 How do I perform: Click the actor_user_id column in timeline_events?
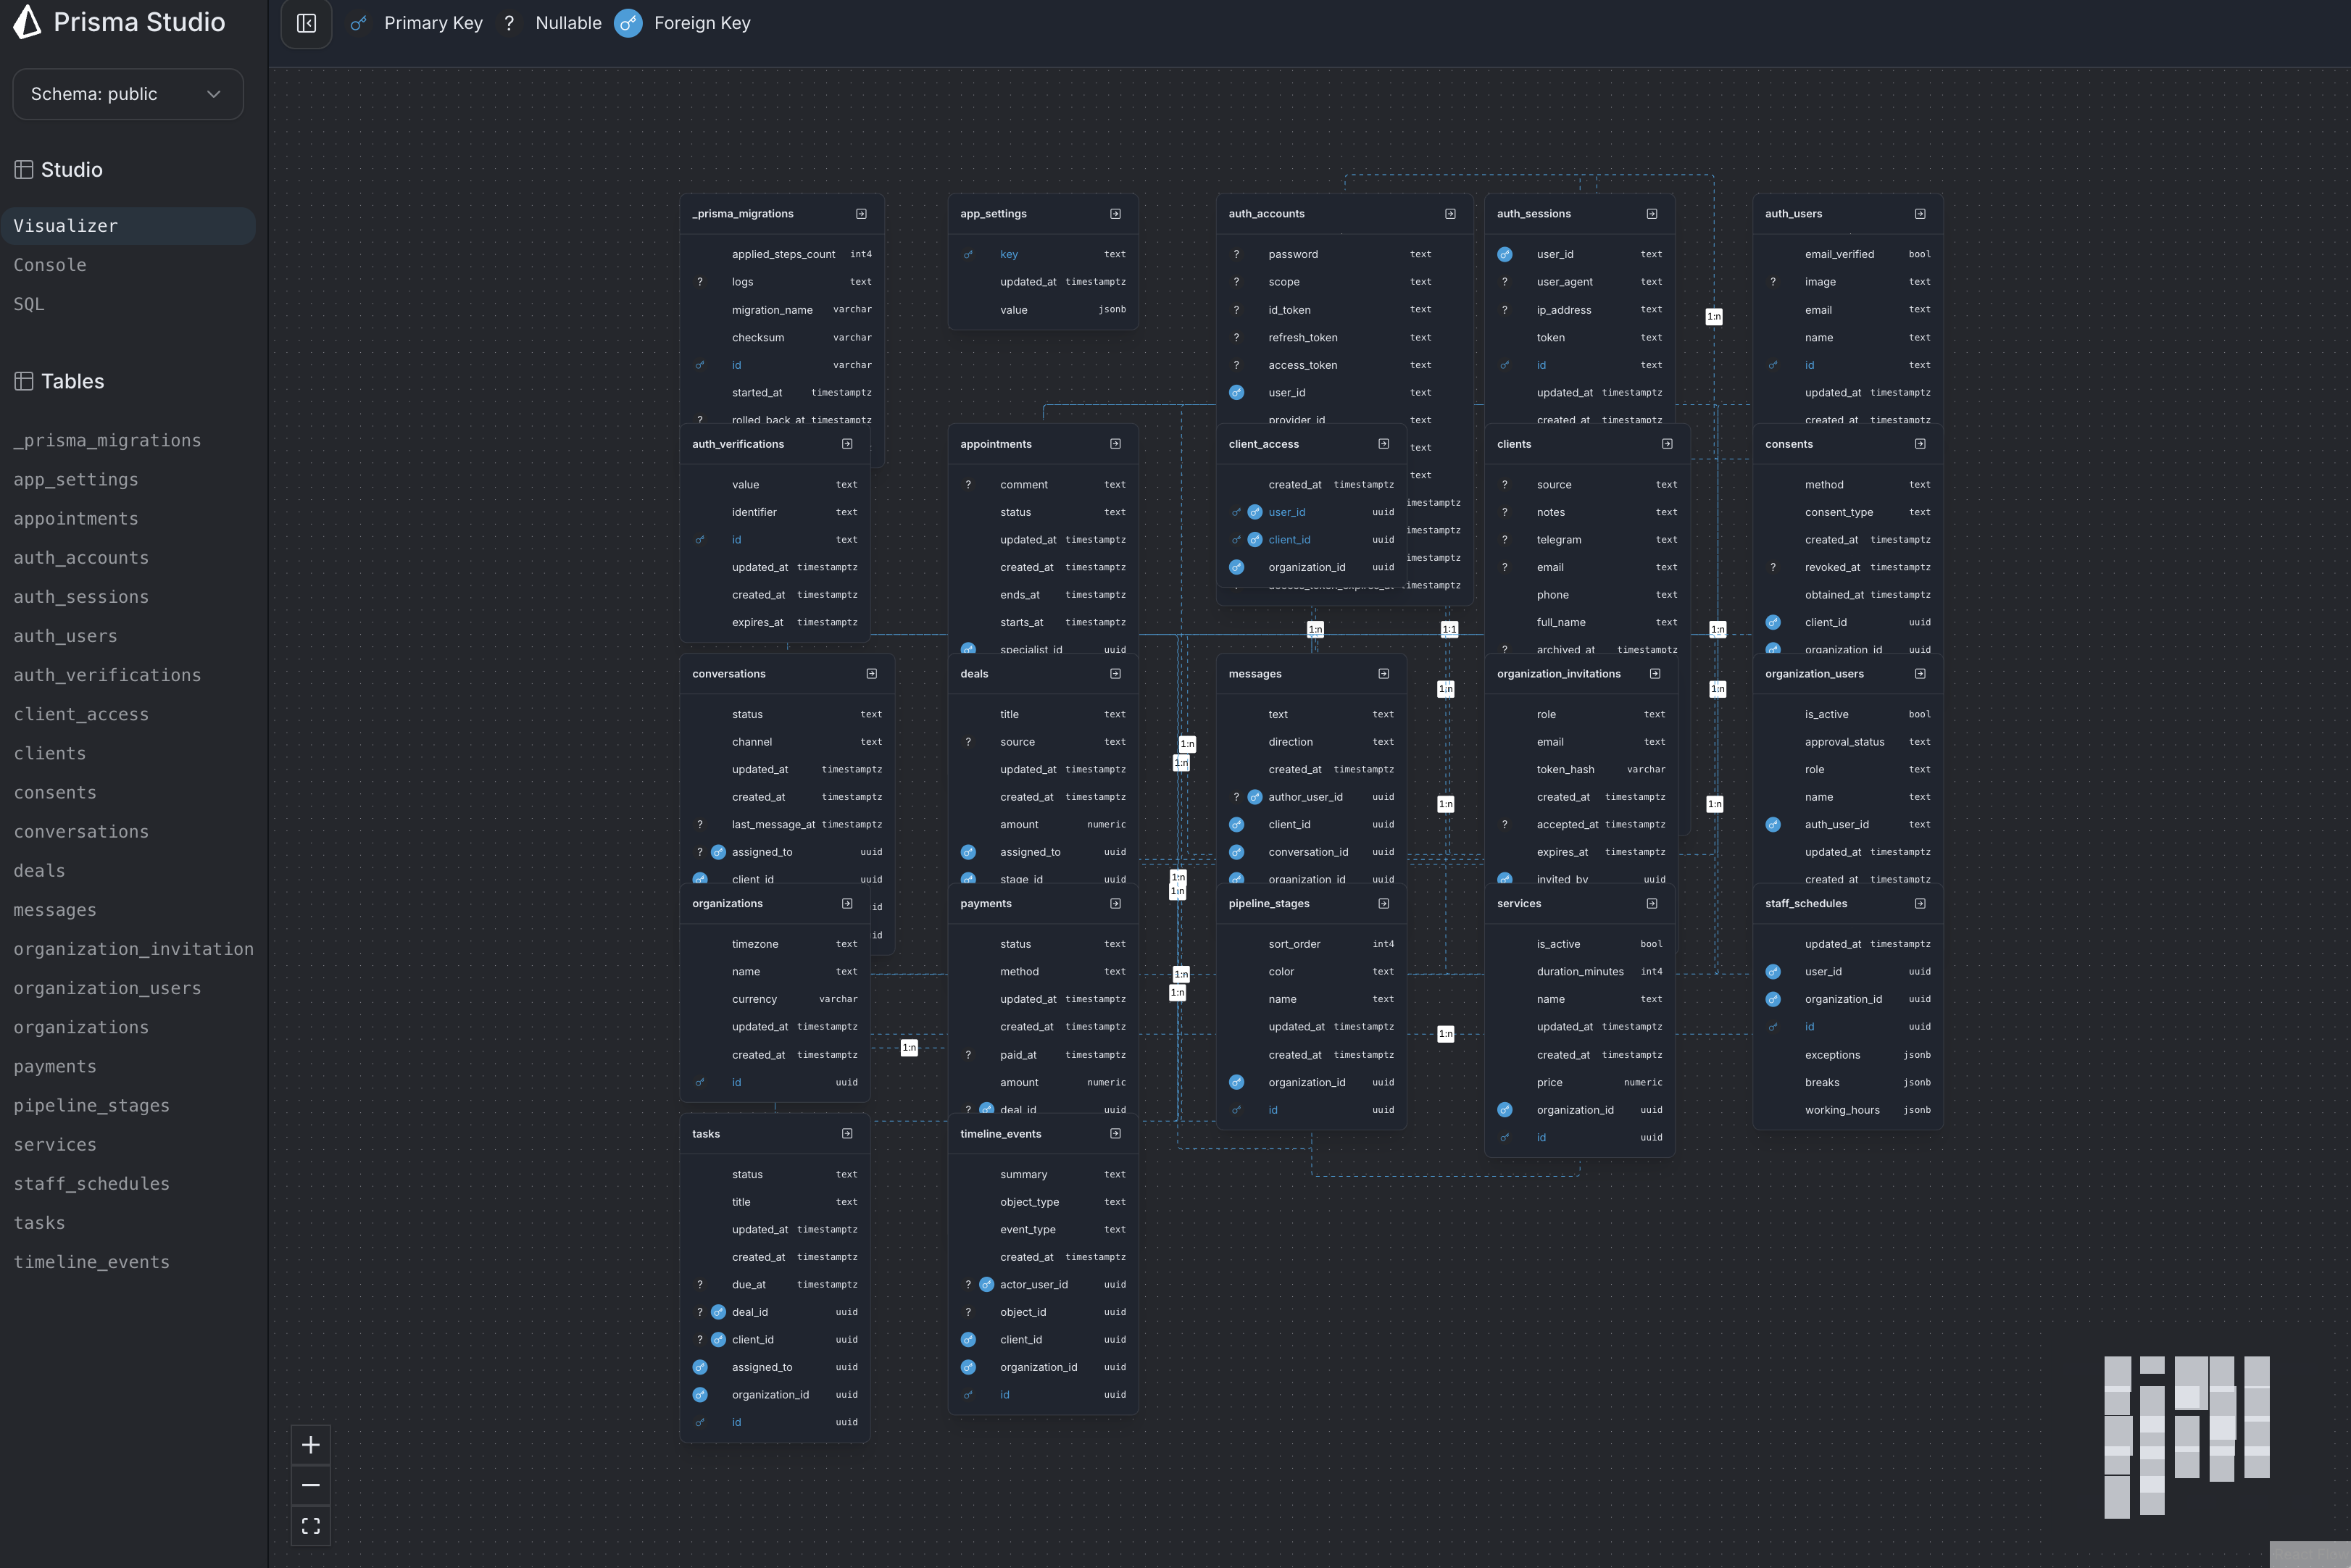tap(1043, 1285)
